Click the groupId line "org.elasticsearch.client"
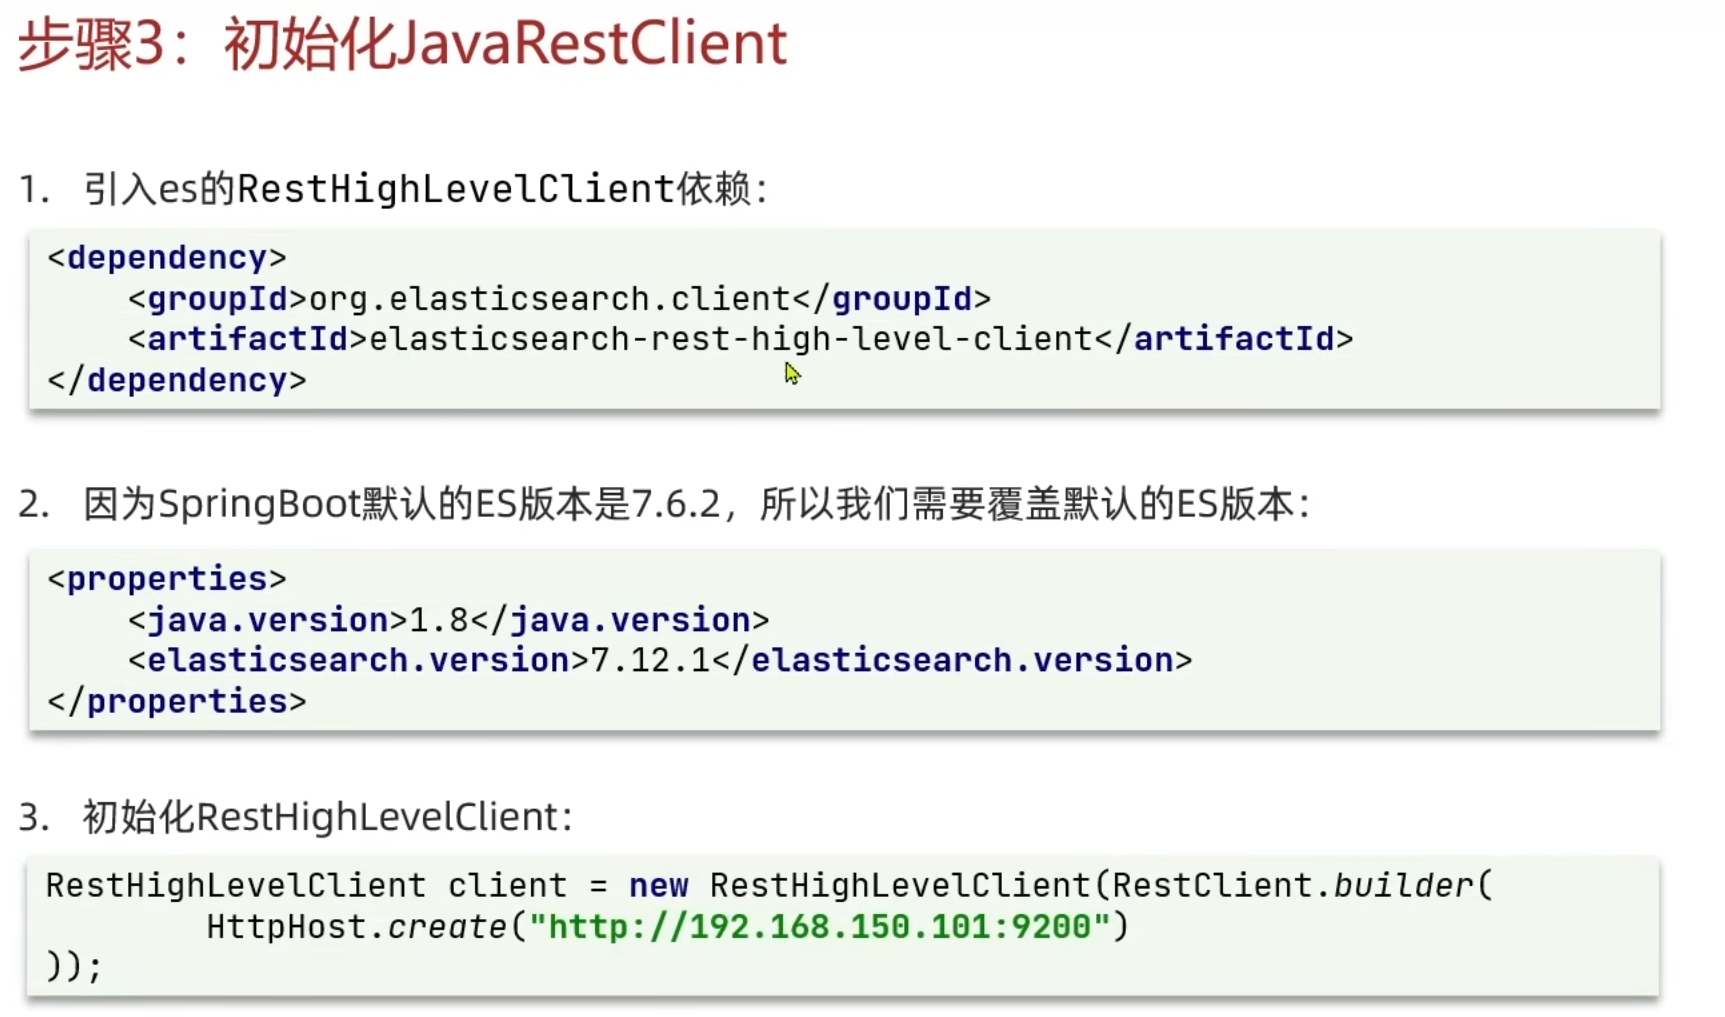Image resolution: width=1725 pixels, height=1017 pixels. tap(559, 299)
